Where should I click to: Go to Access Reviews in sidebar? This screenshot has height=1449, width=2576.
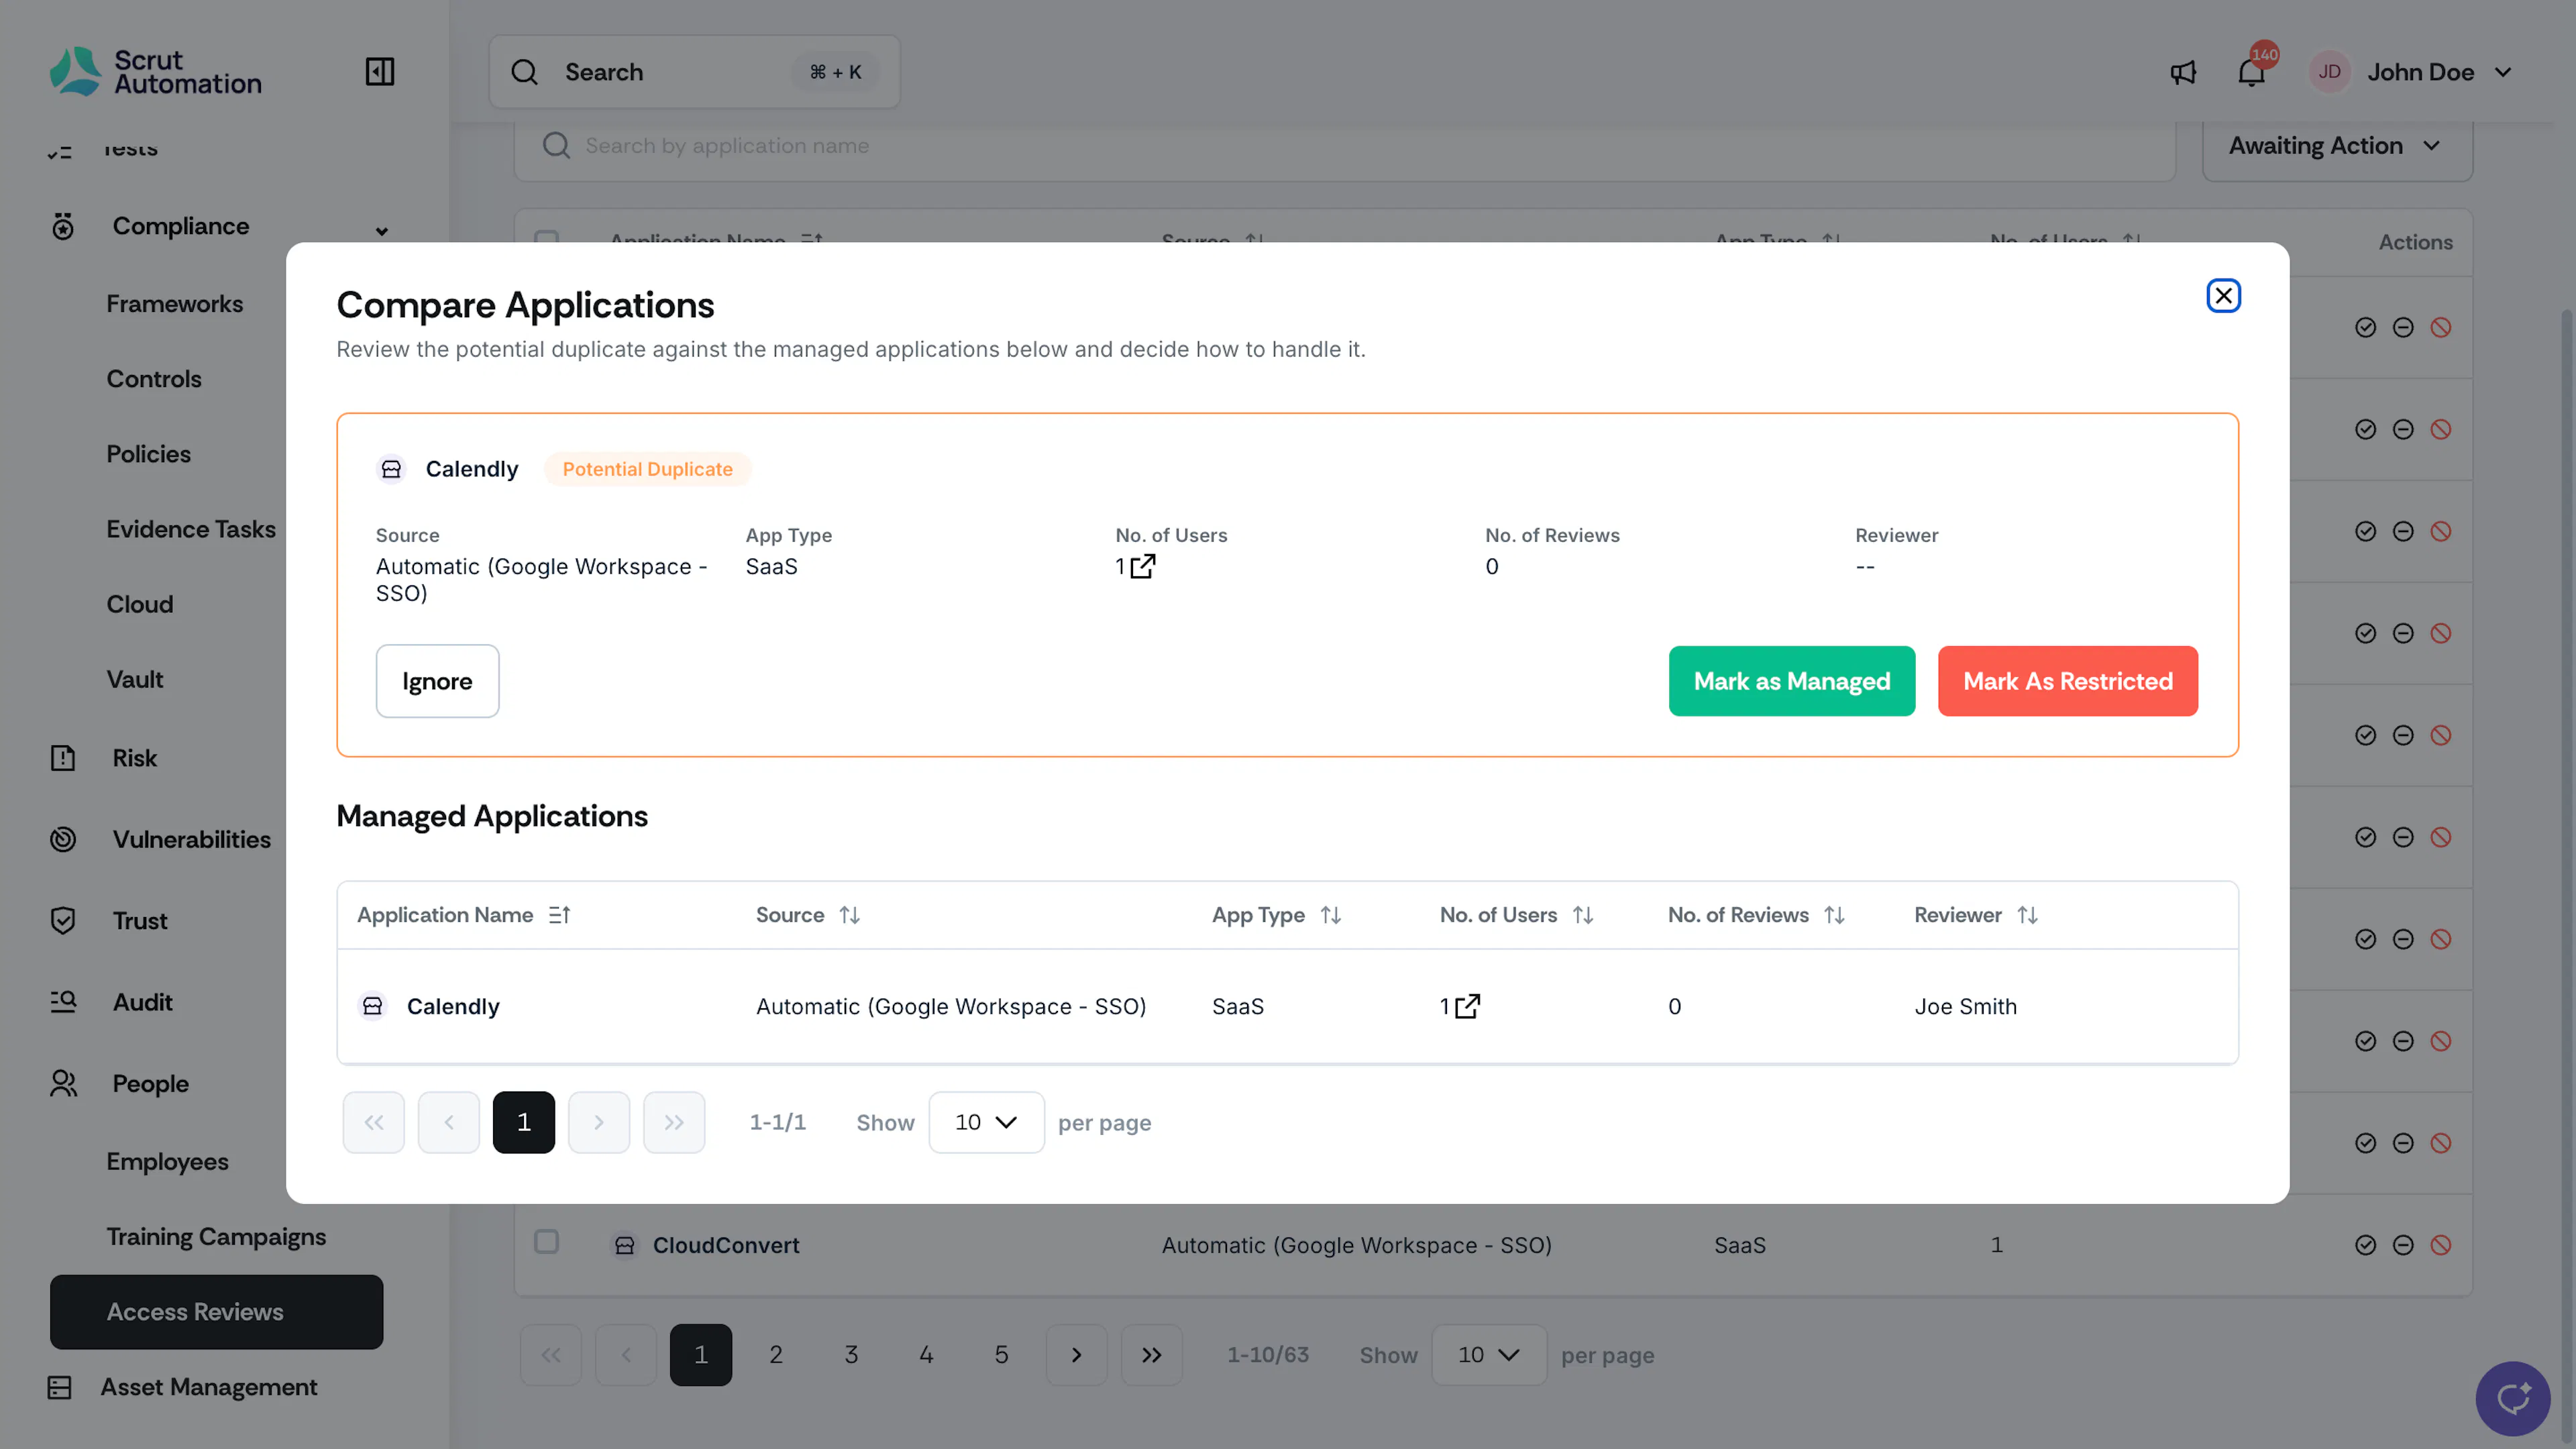pos(216,1312)
